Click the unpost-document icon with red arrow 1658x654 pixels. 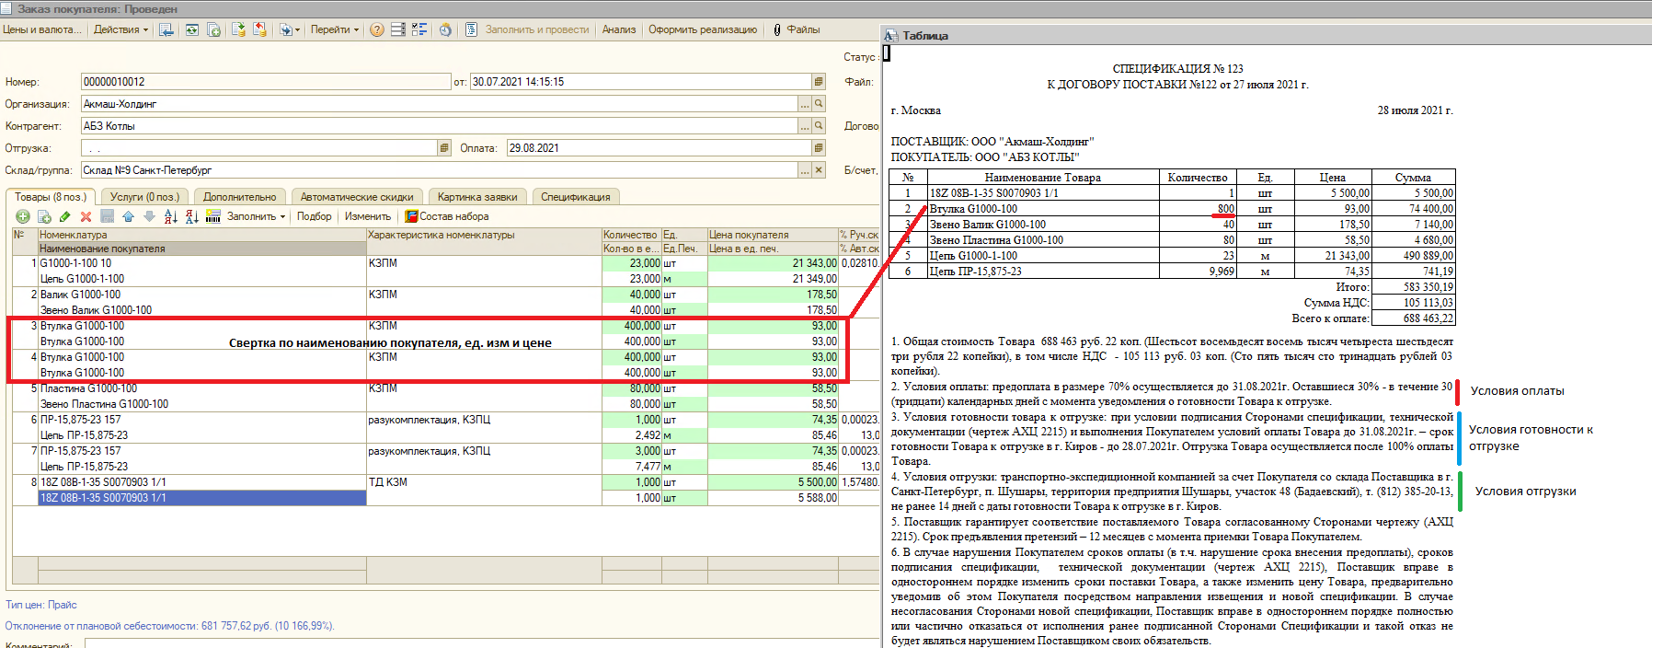260,30
